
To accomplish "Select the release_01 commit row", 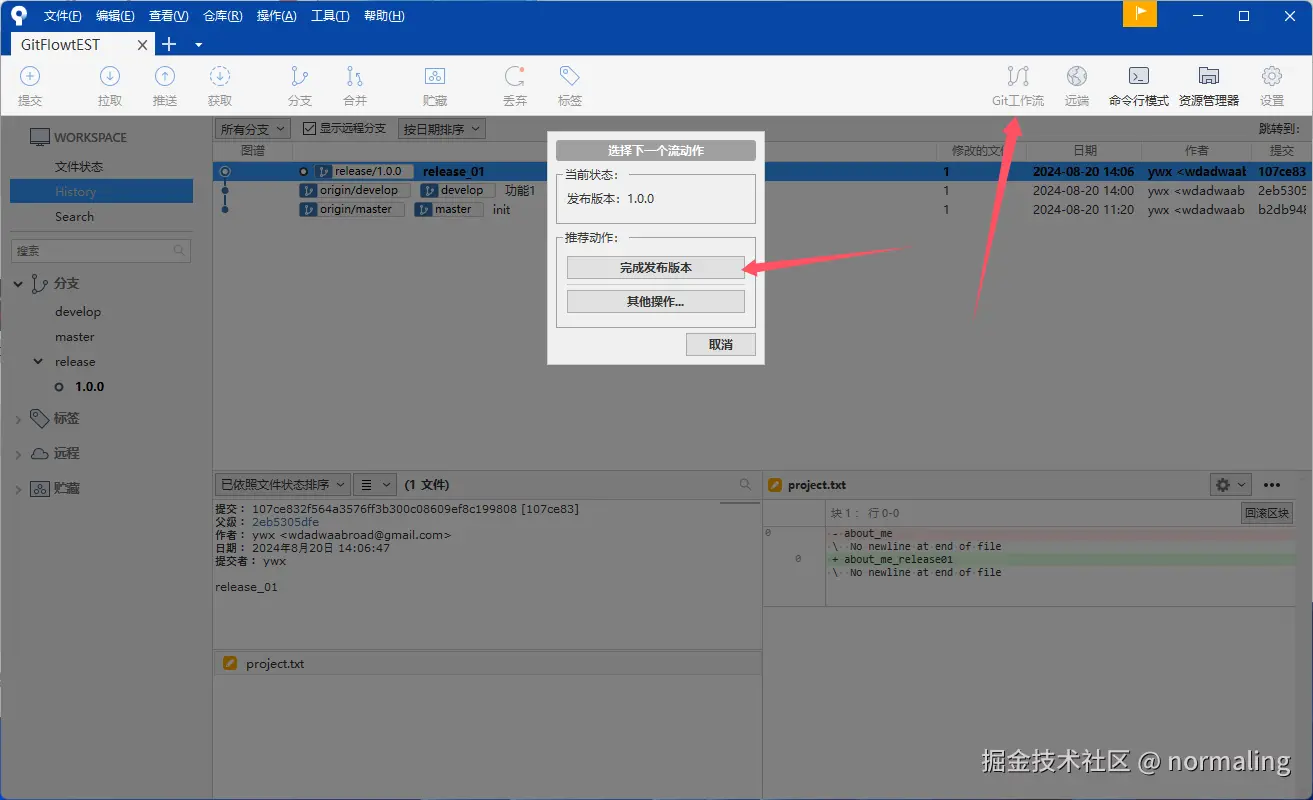I will pyautogui.click(x=762, y=171).
